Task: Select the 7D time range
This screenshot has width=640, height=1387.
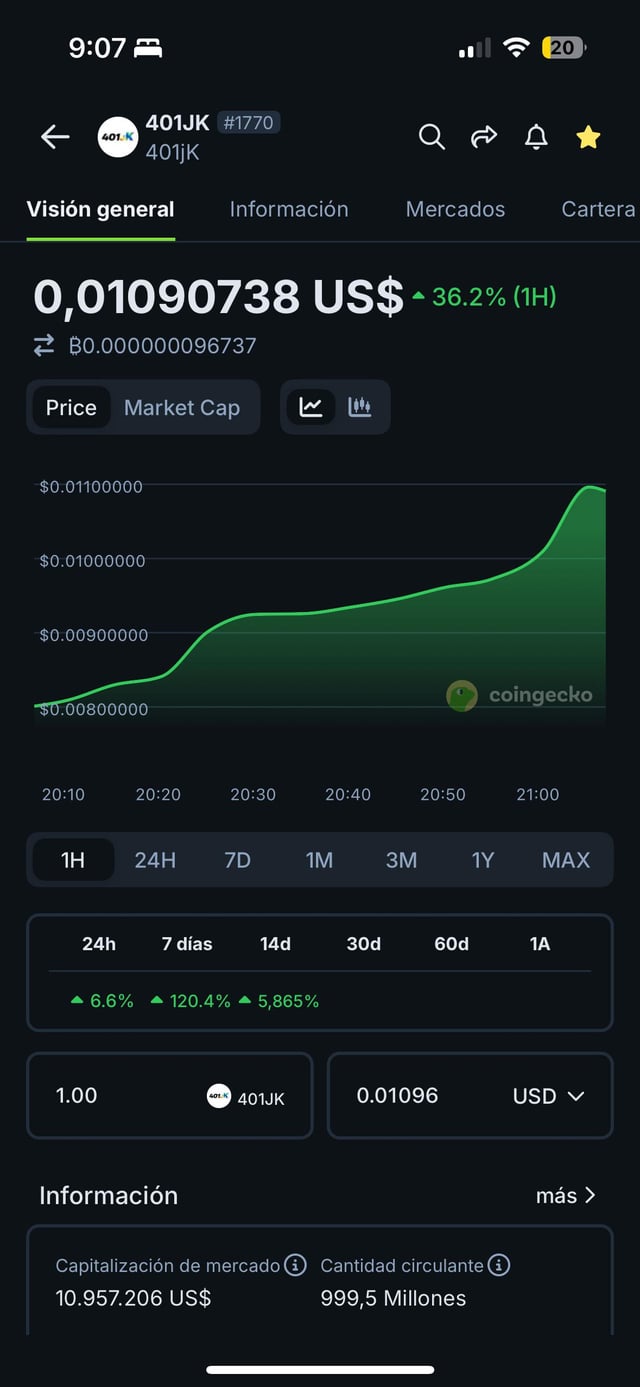Action: tap(237, 860)
